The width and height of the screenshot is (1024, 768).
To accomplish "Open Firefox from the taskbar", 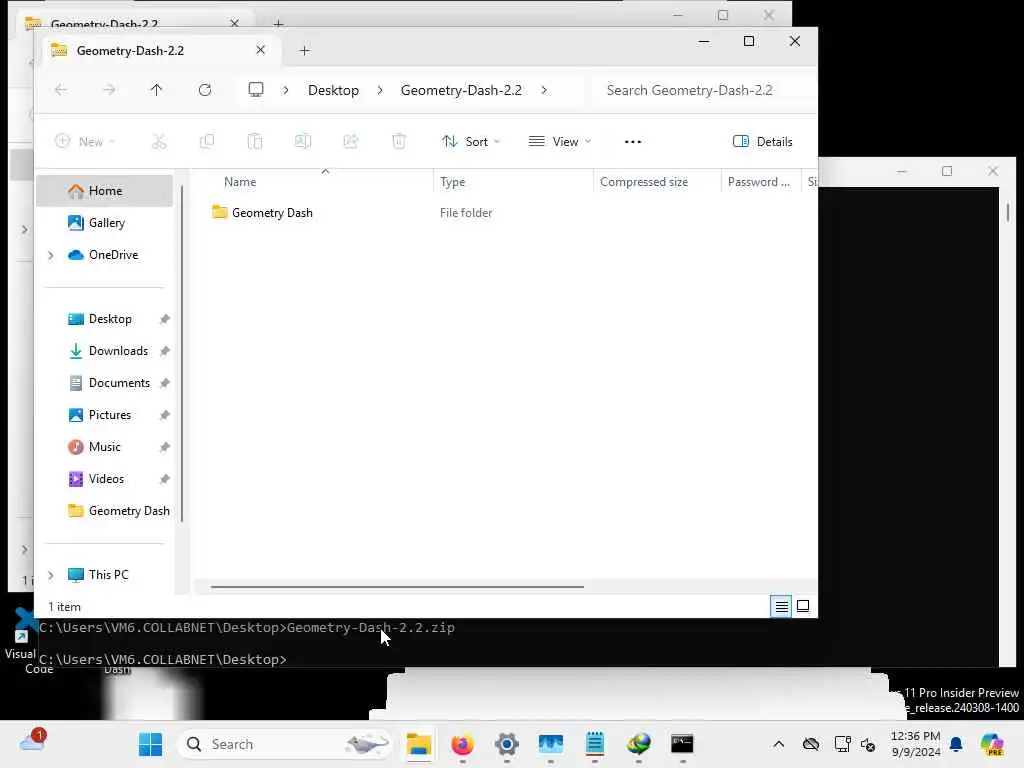I will [x=462, y=744].
